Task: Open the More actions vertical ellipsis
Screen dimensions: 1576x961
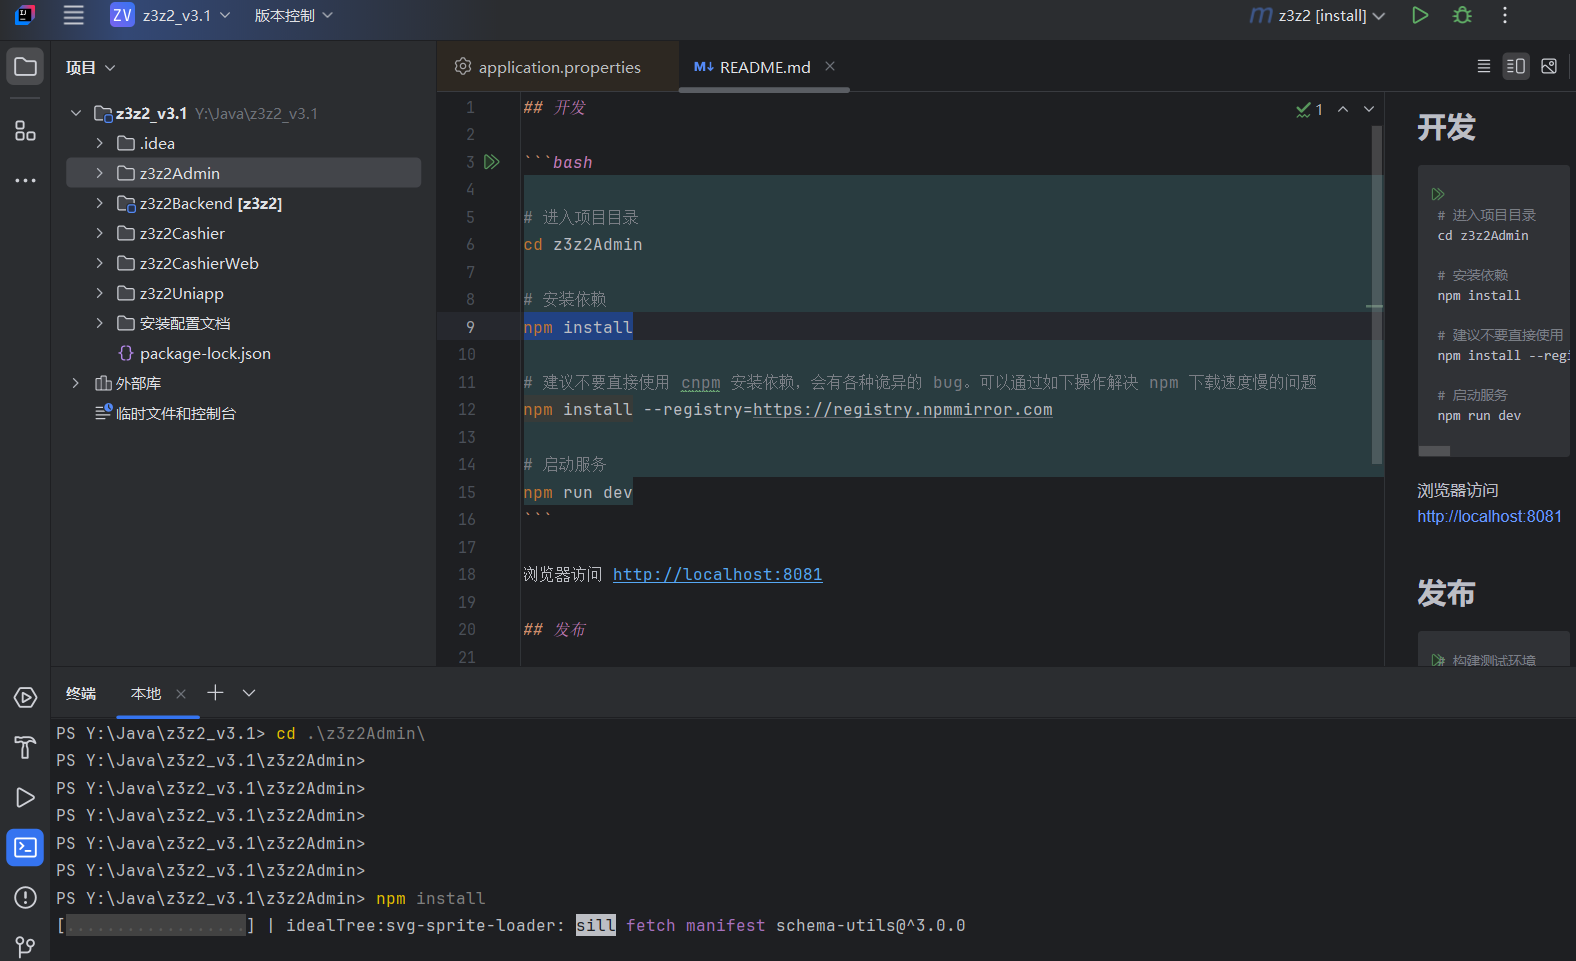Action: [x=1505, y=15]
